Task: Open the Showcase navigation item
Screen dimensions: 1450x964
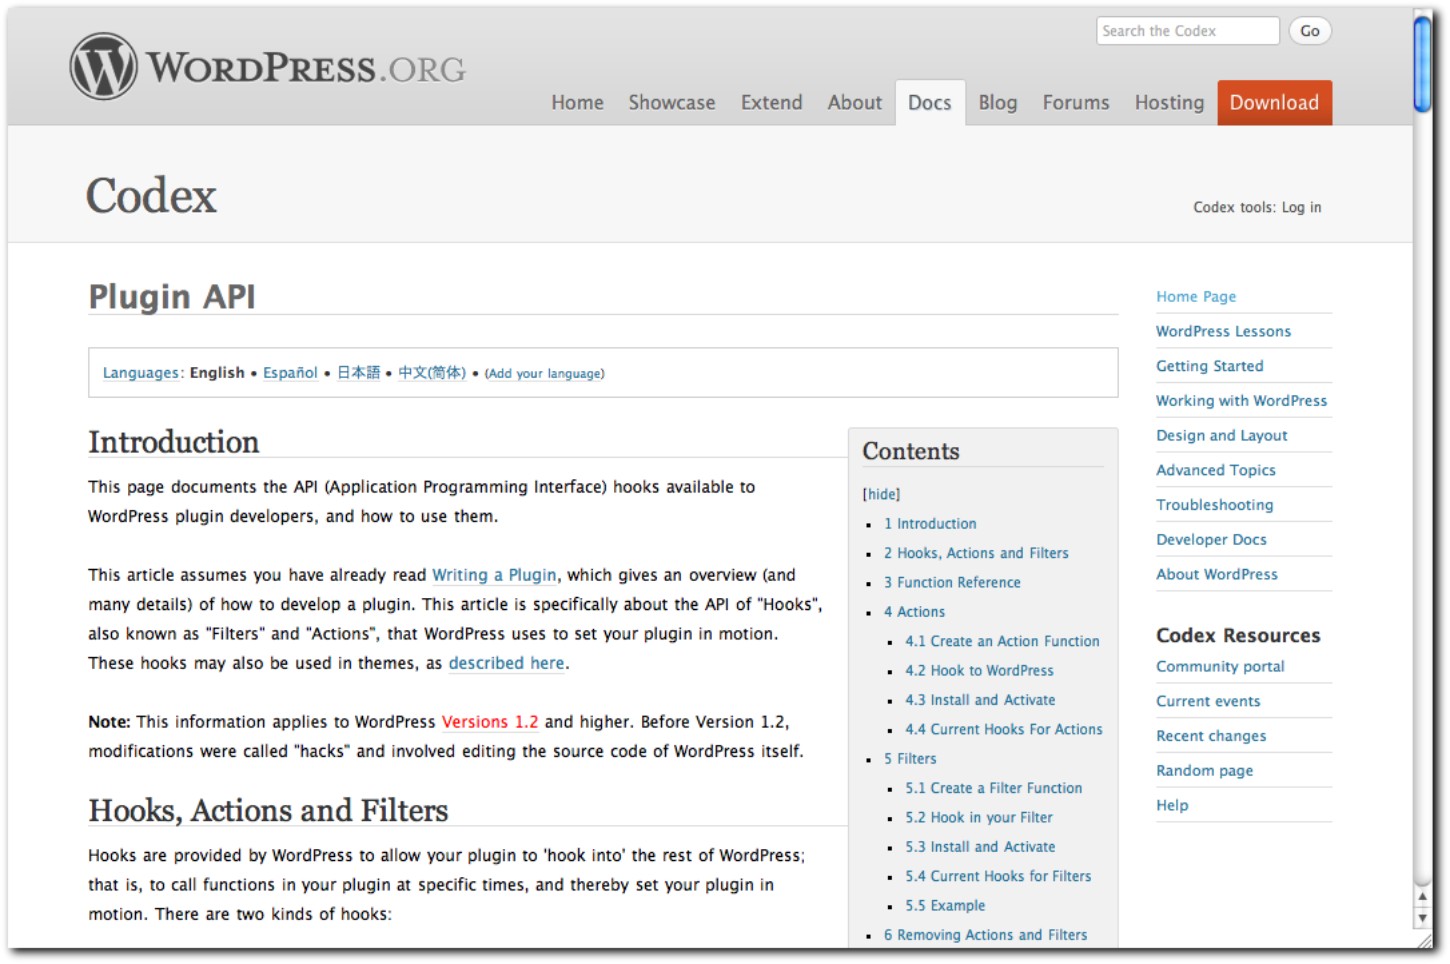Action: pos(671,102)
